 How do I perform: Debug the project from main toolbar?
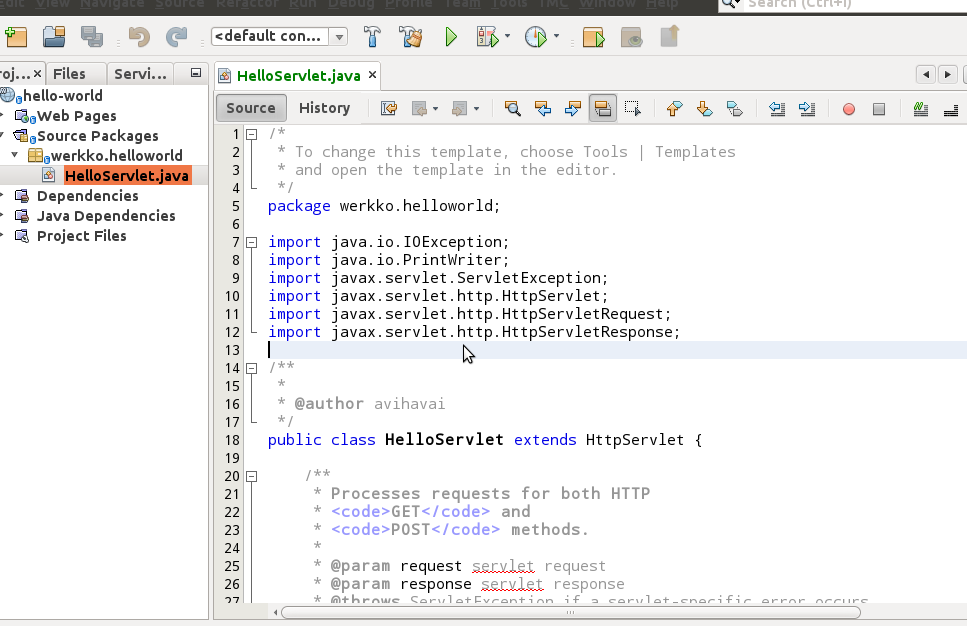(x=487, y=37)
